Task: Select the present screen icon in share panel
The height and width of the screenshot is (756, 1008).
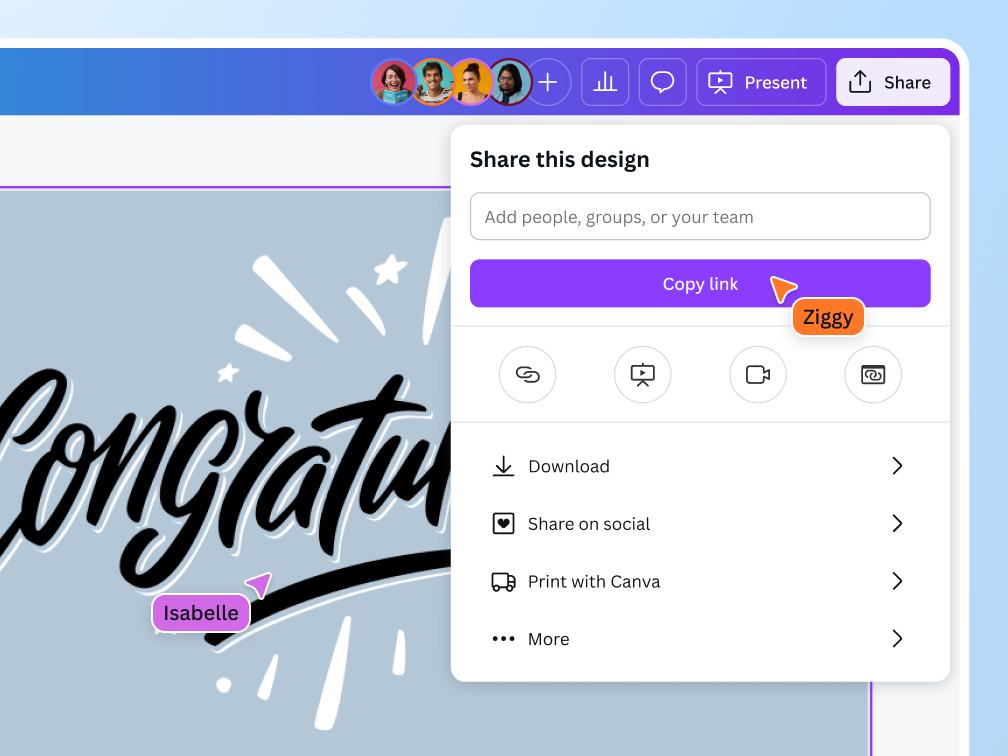Action: pos(642,374)
